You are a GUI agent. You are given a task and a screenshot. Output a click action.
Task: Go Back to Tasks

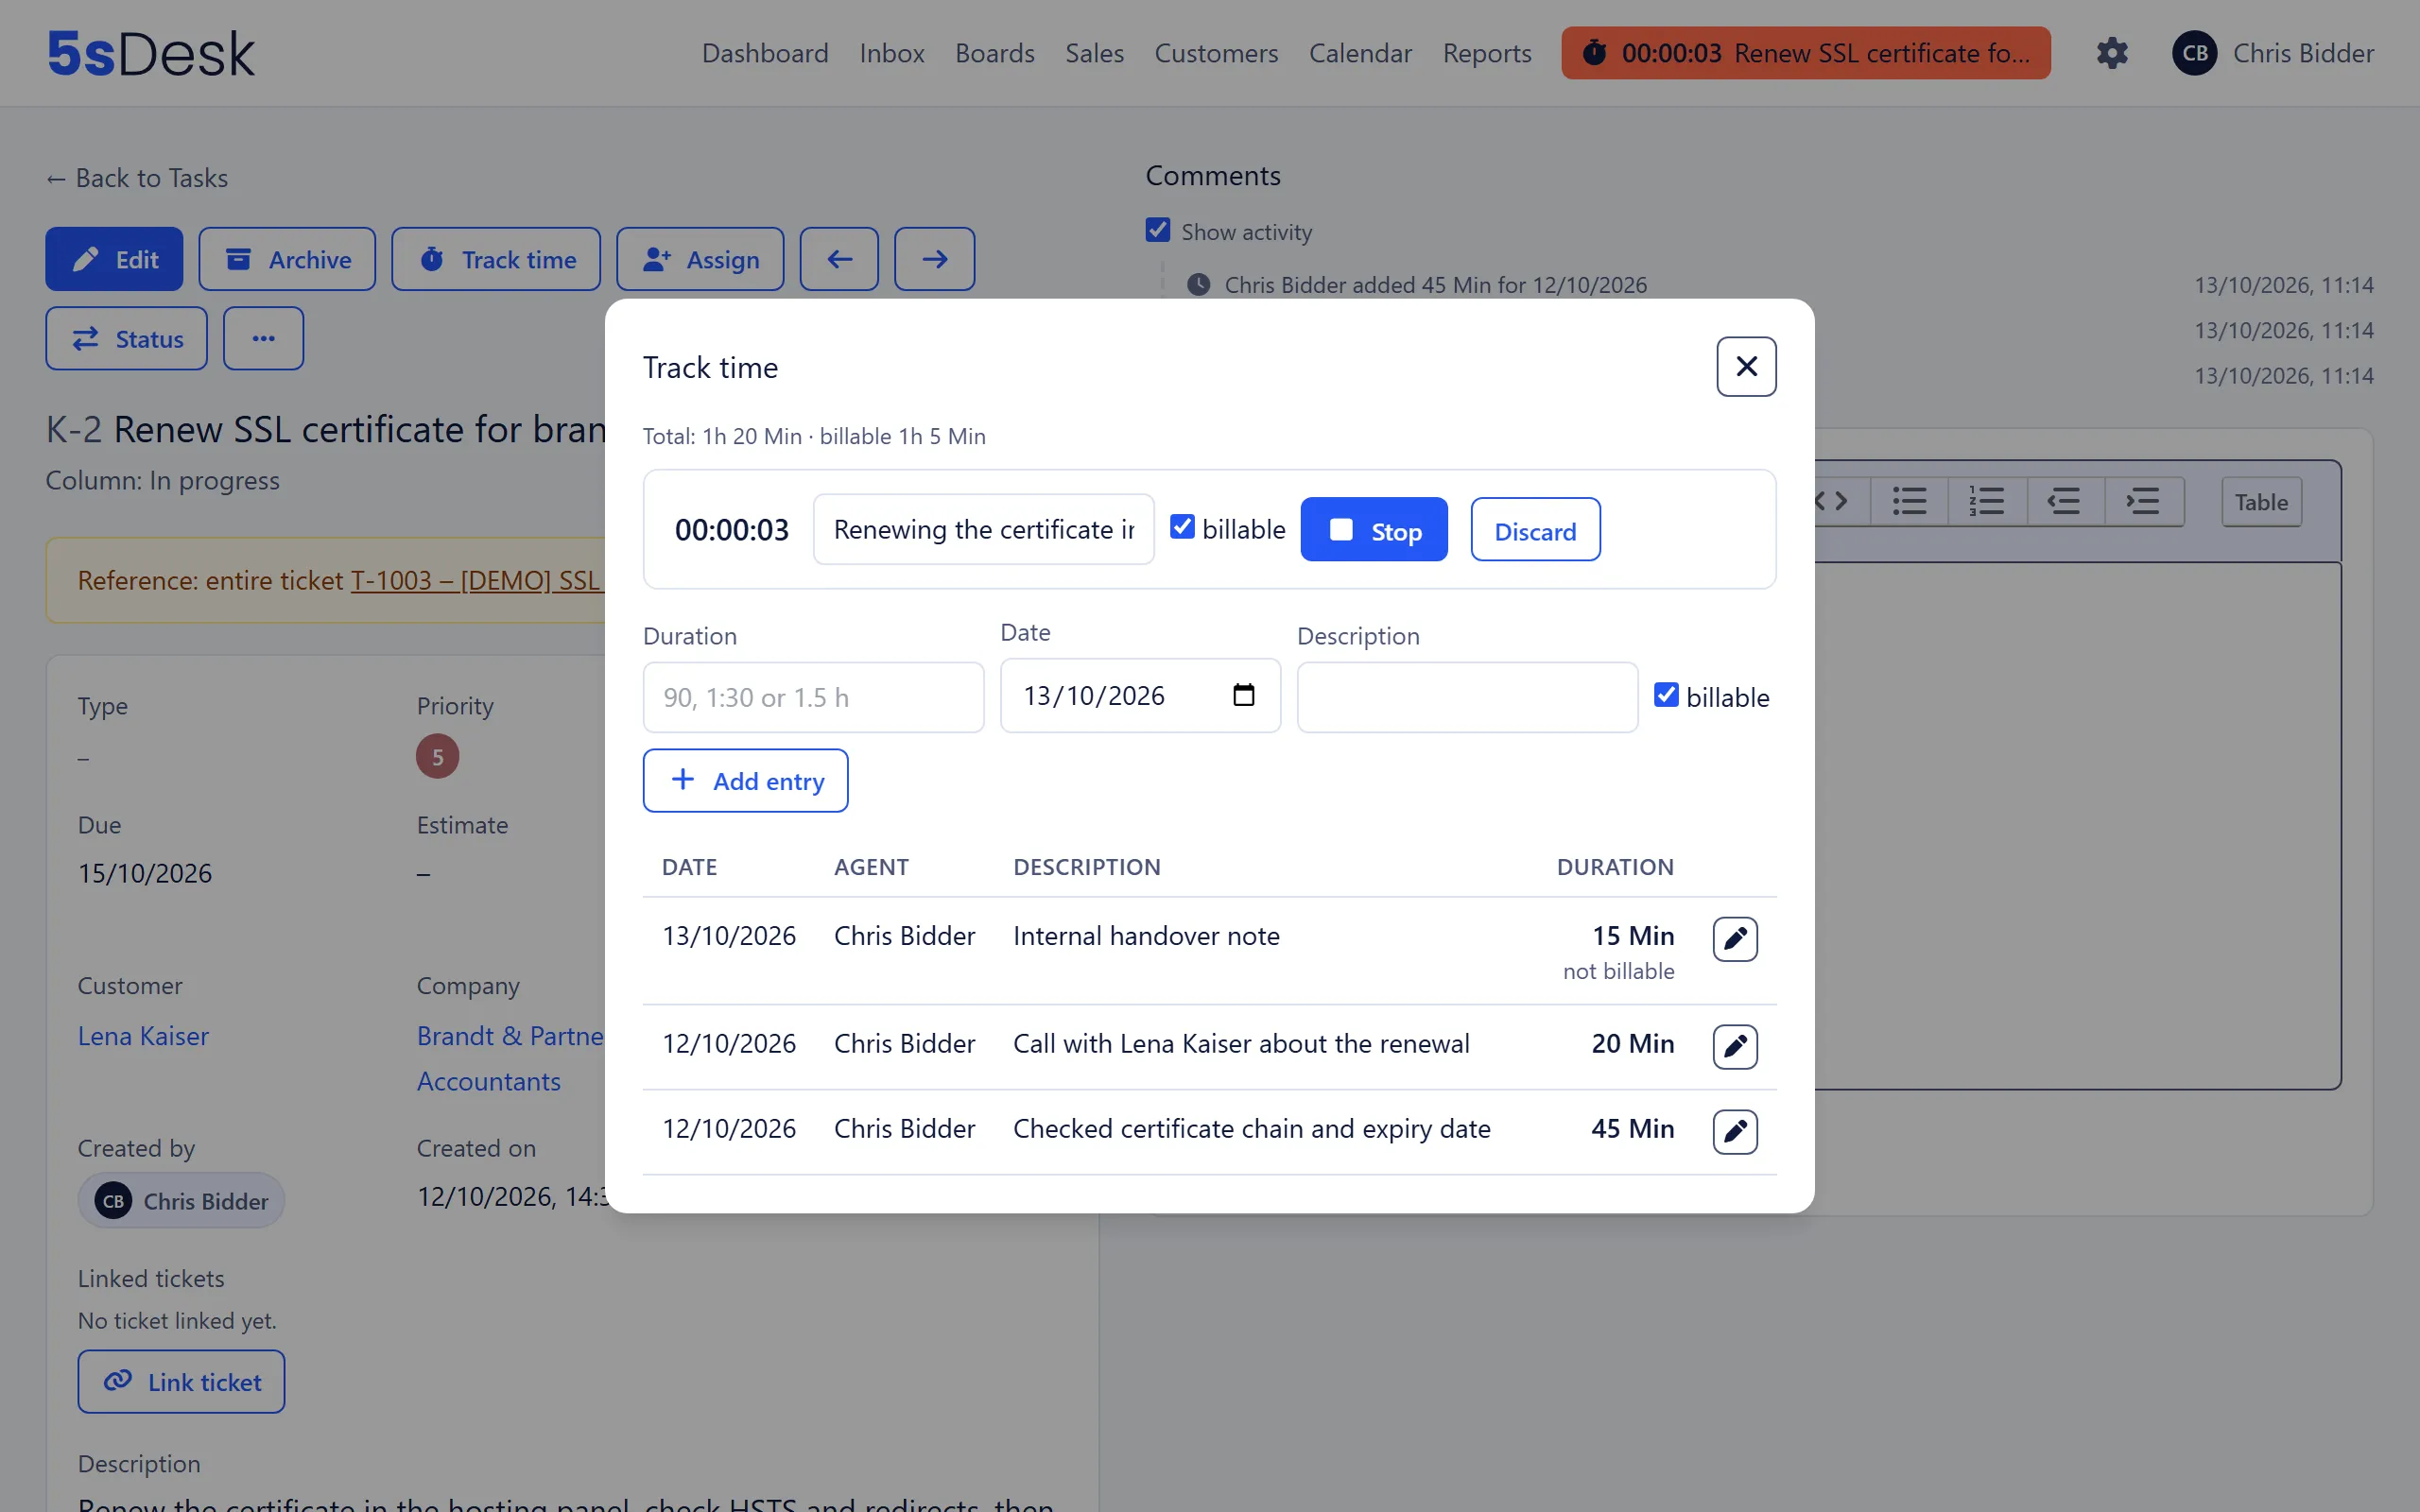[x=137, y=178]
